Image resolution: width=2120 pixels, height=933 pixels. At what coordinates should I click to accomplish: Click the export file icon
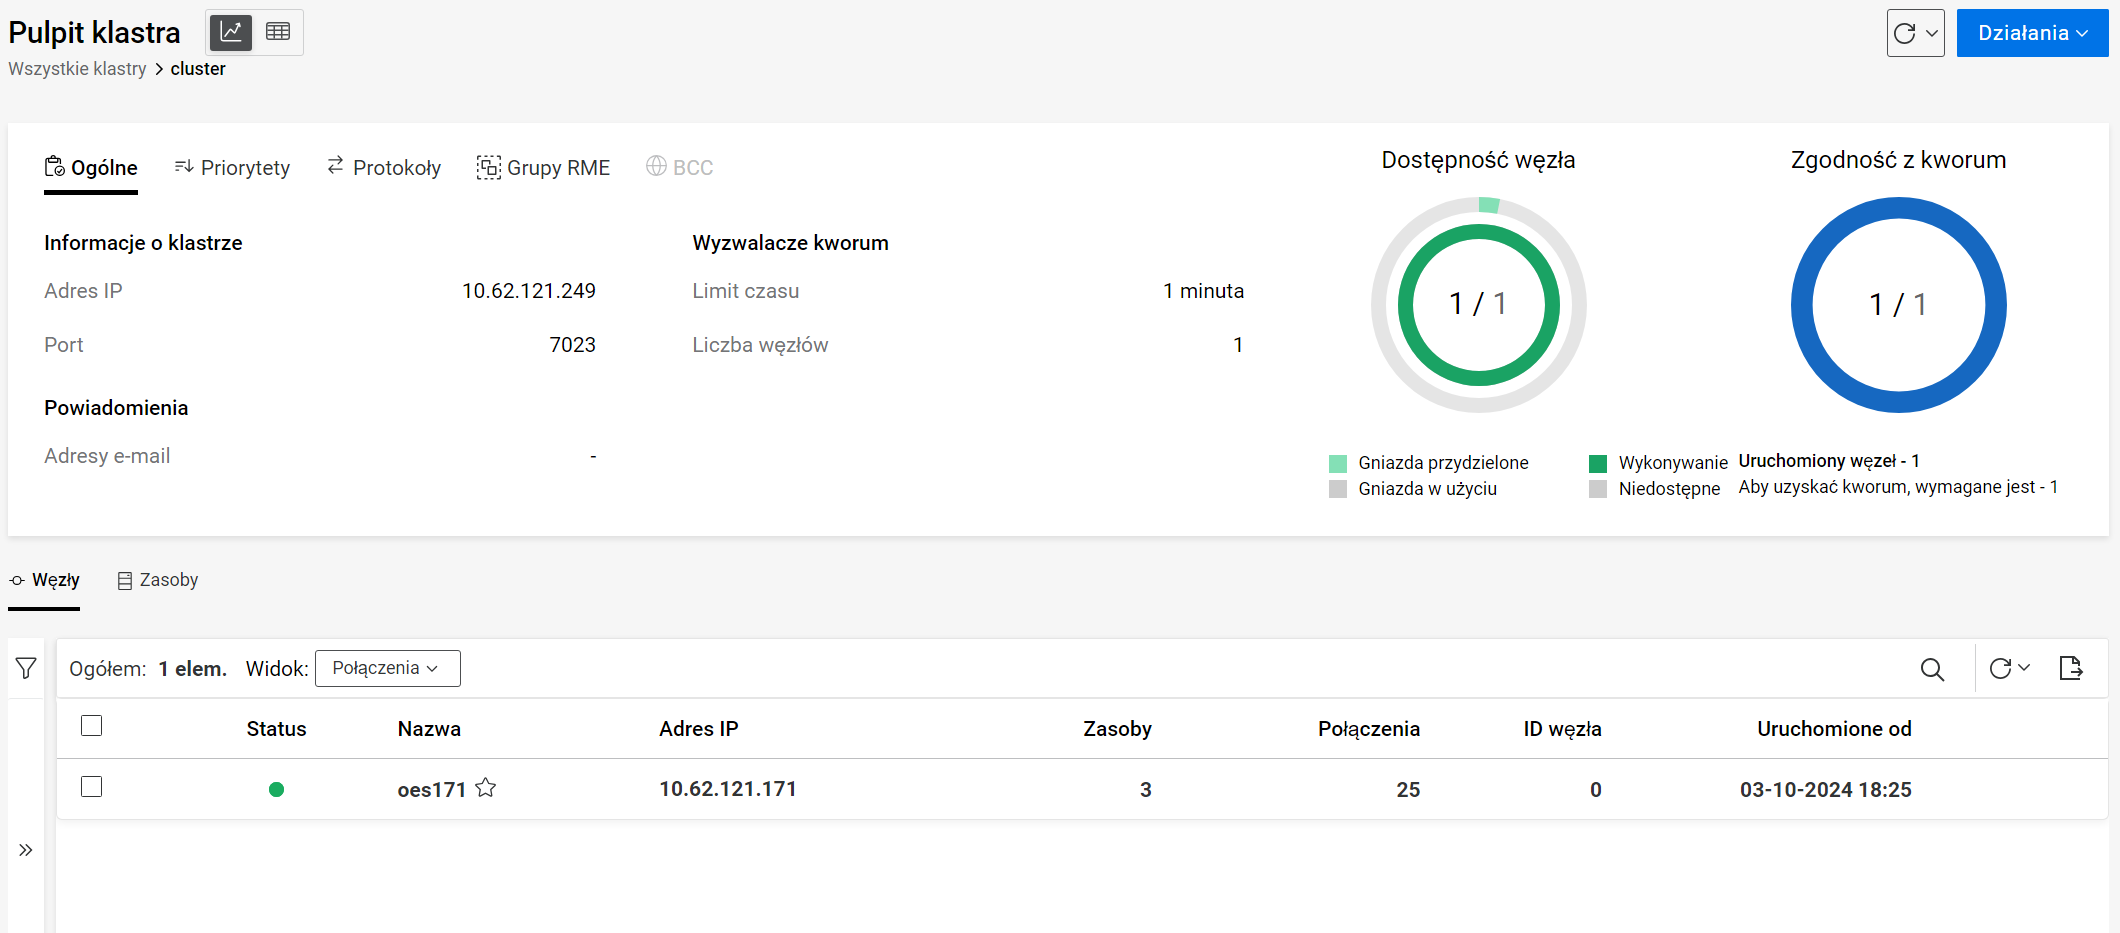[2071, 668]
